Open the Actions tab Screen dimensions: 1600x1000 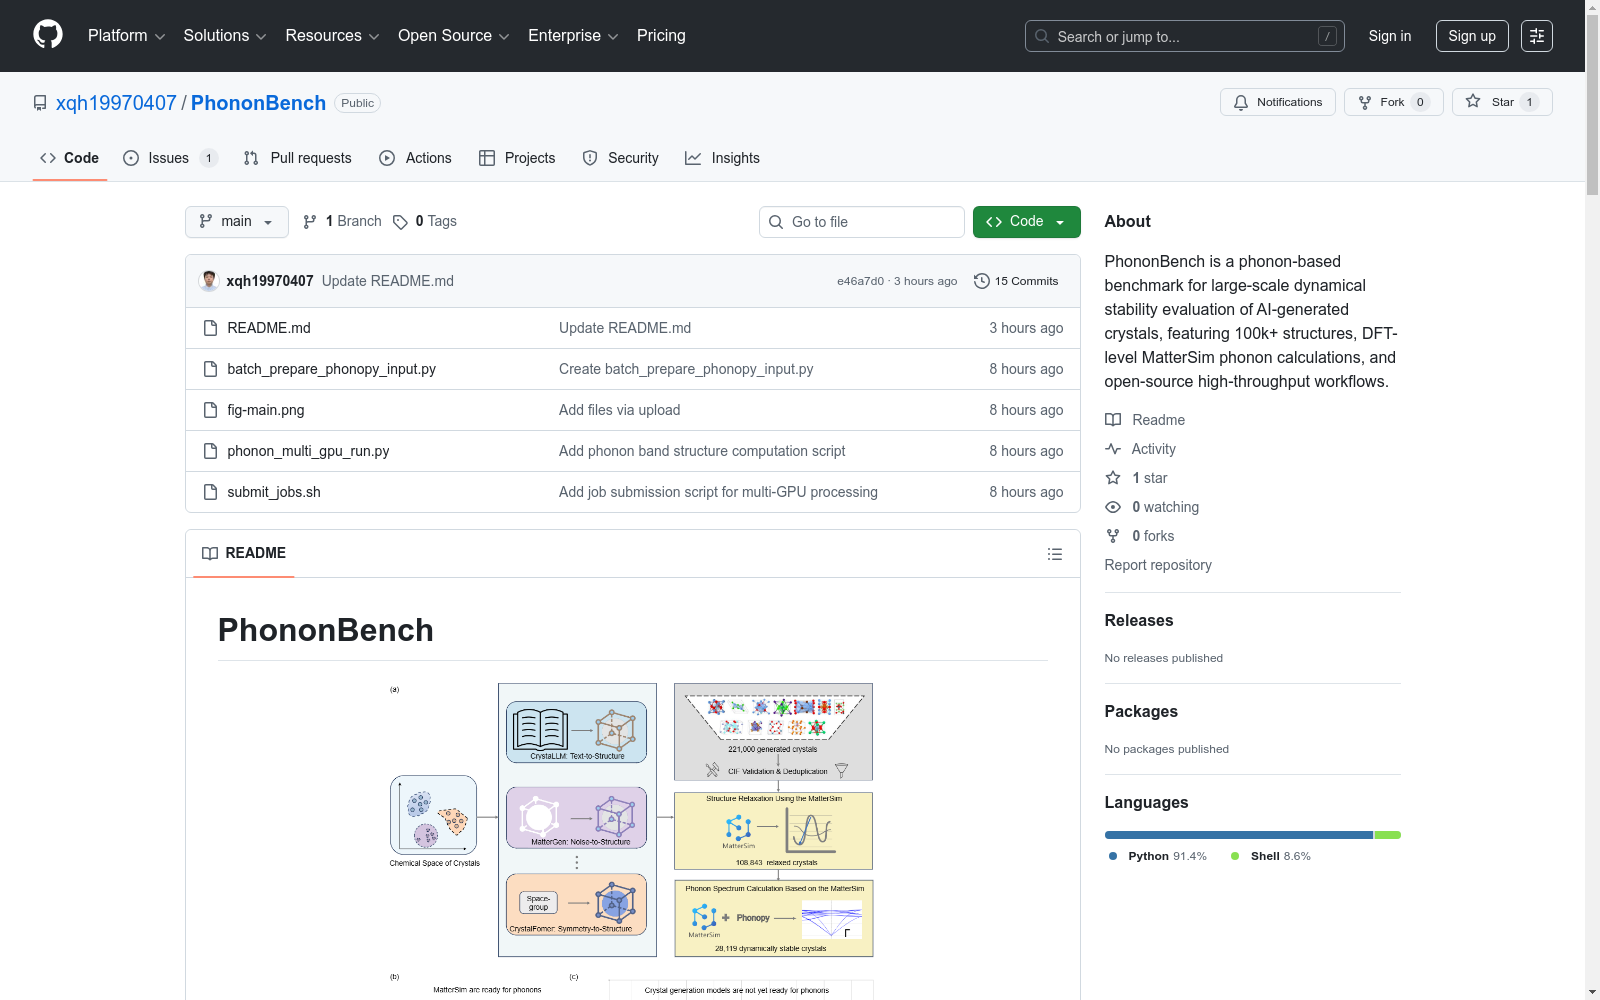(416, 158)
